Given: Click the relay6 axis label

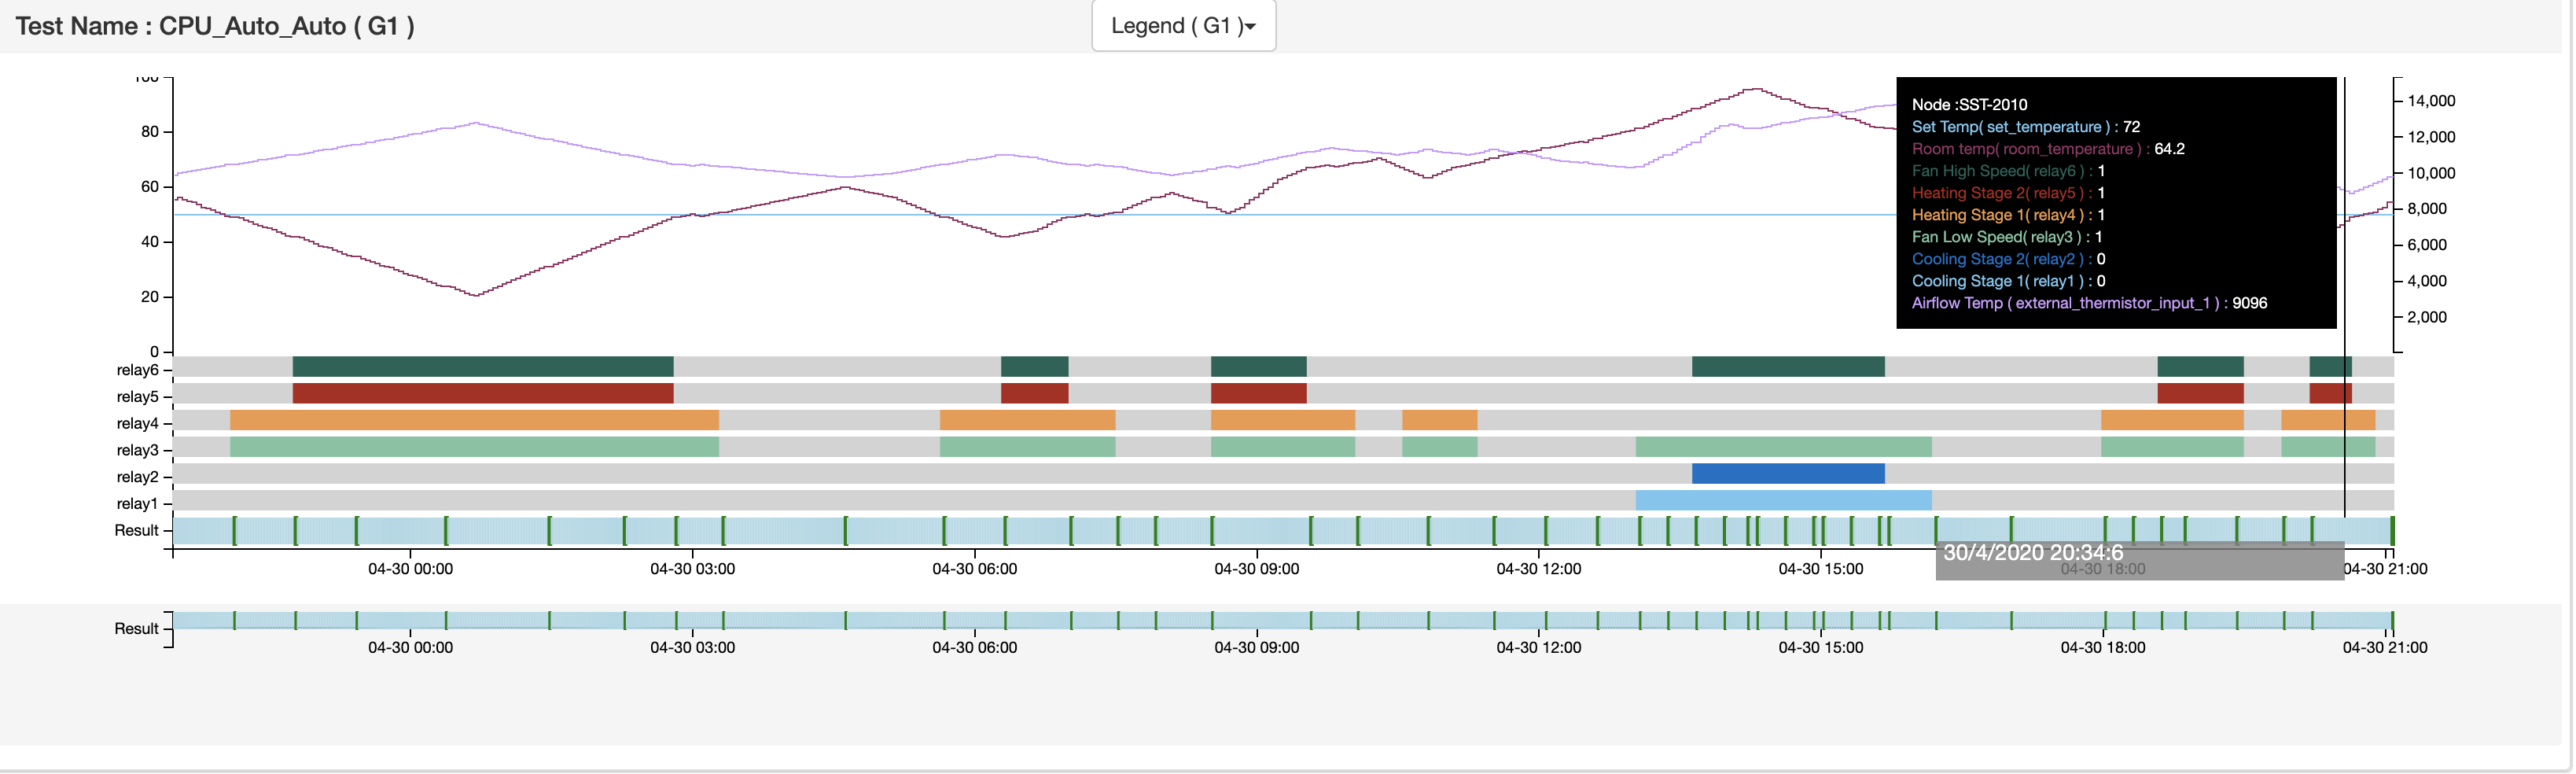Looking at the screenshot, I should (137, 371).
